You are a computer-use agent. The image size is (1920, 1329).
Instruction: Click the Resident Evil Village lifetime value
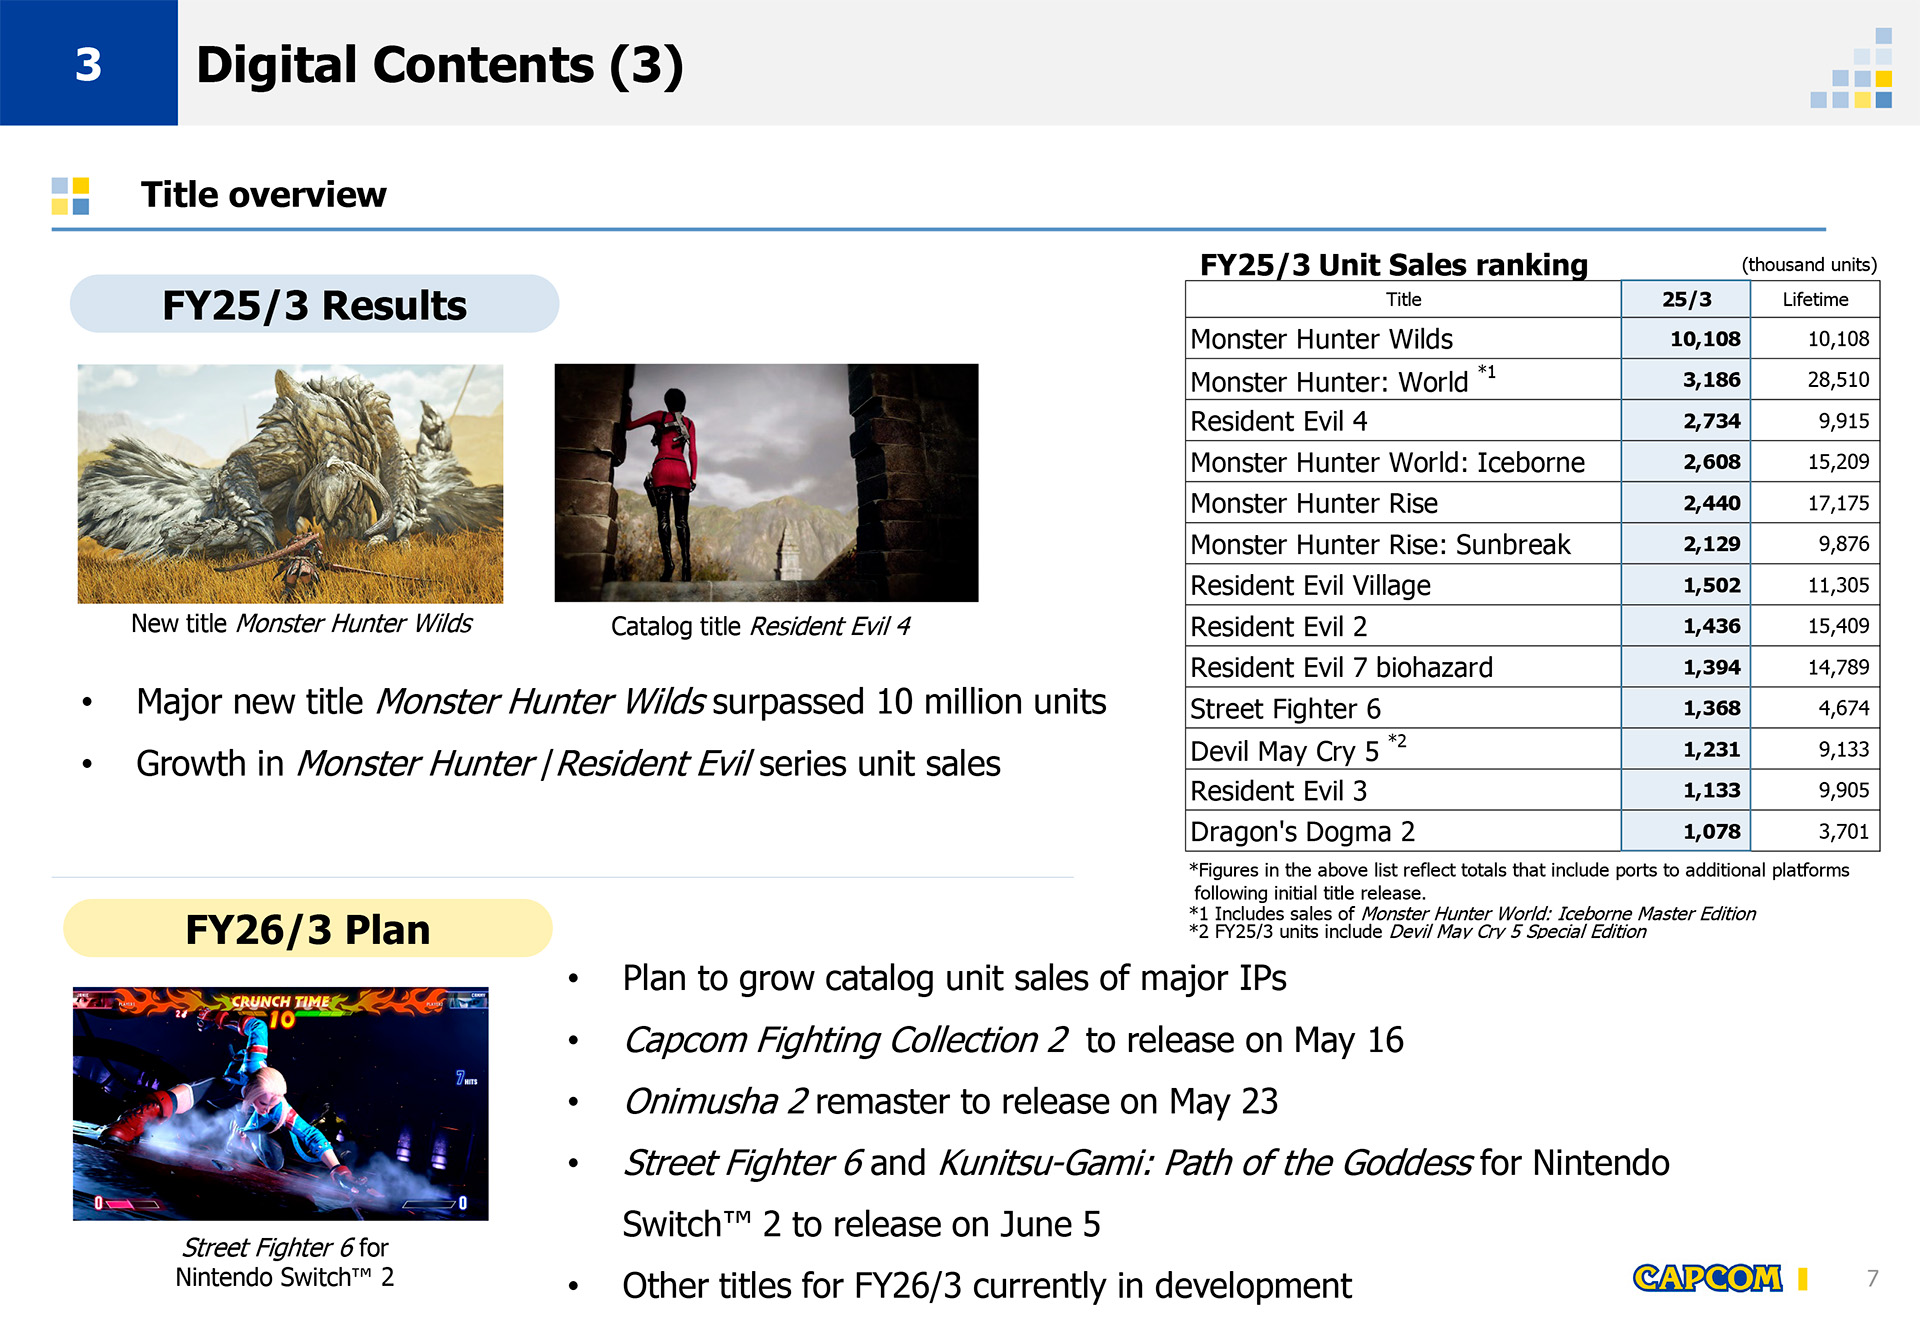point(1837,585)
